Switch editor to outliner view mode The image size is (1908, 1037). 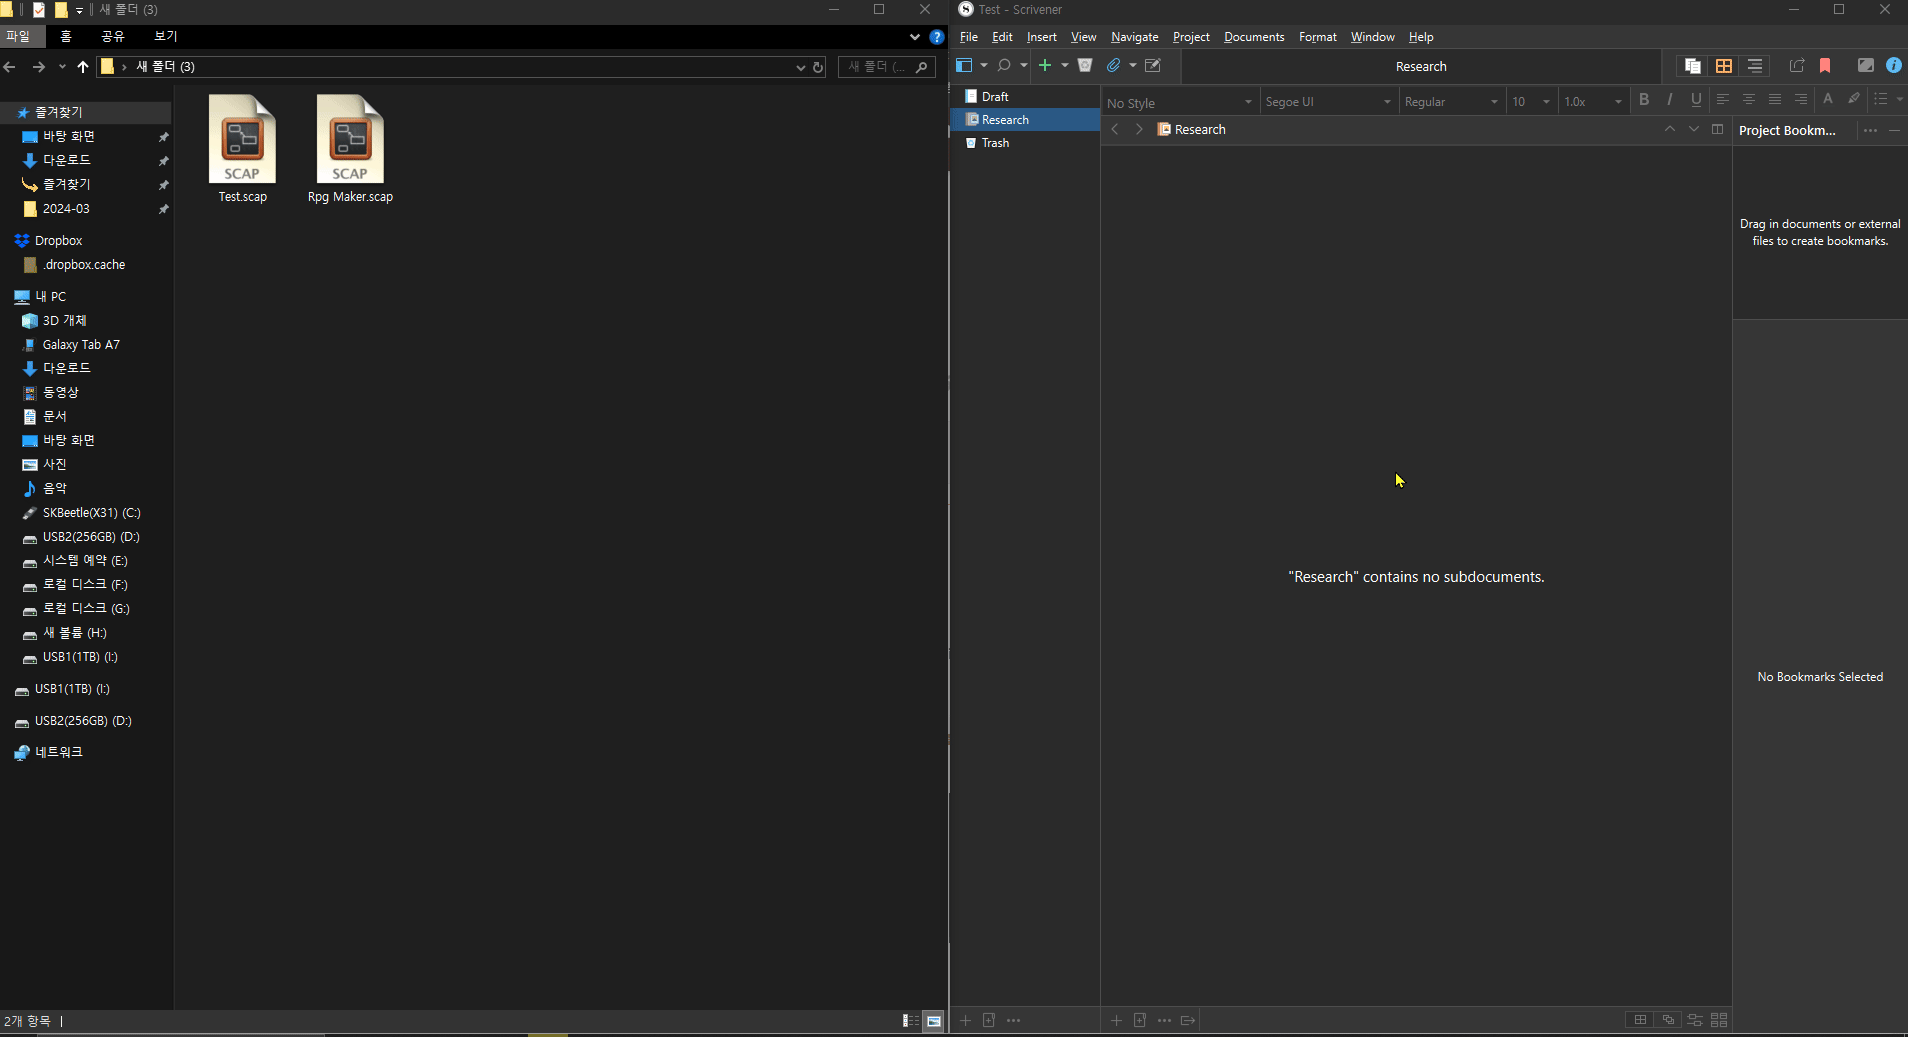[1753, 66]
